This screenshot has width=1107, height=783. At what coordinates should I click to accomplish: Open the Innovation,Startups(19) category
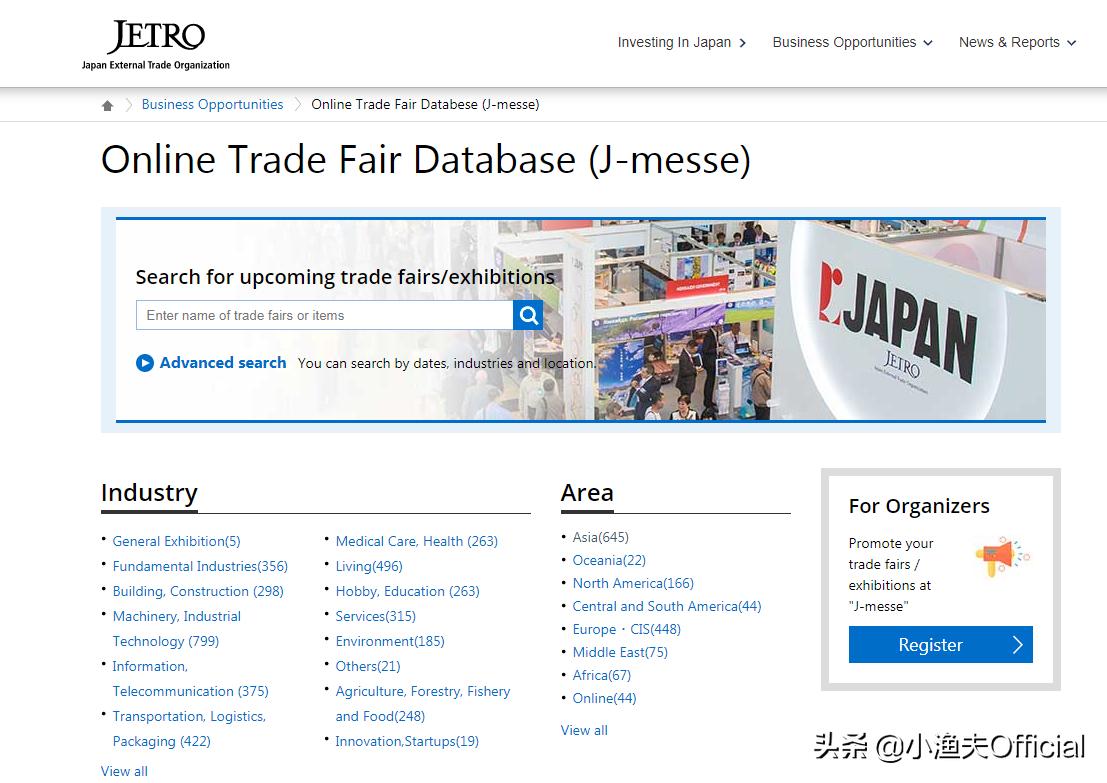406,741
